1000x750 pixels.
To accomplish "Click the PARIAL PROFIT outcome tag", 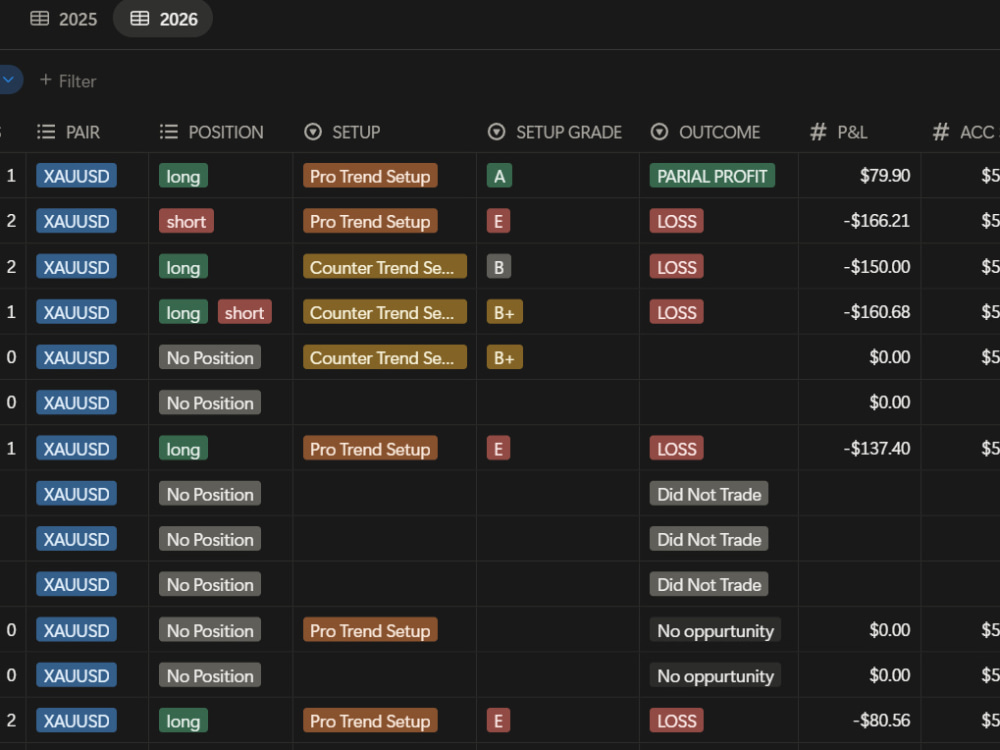I will pyautogui.click(x=712, y=176).
